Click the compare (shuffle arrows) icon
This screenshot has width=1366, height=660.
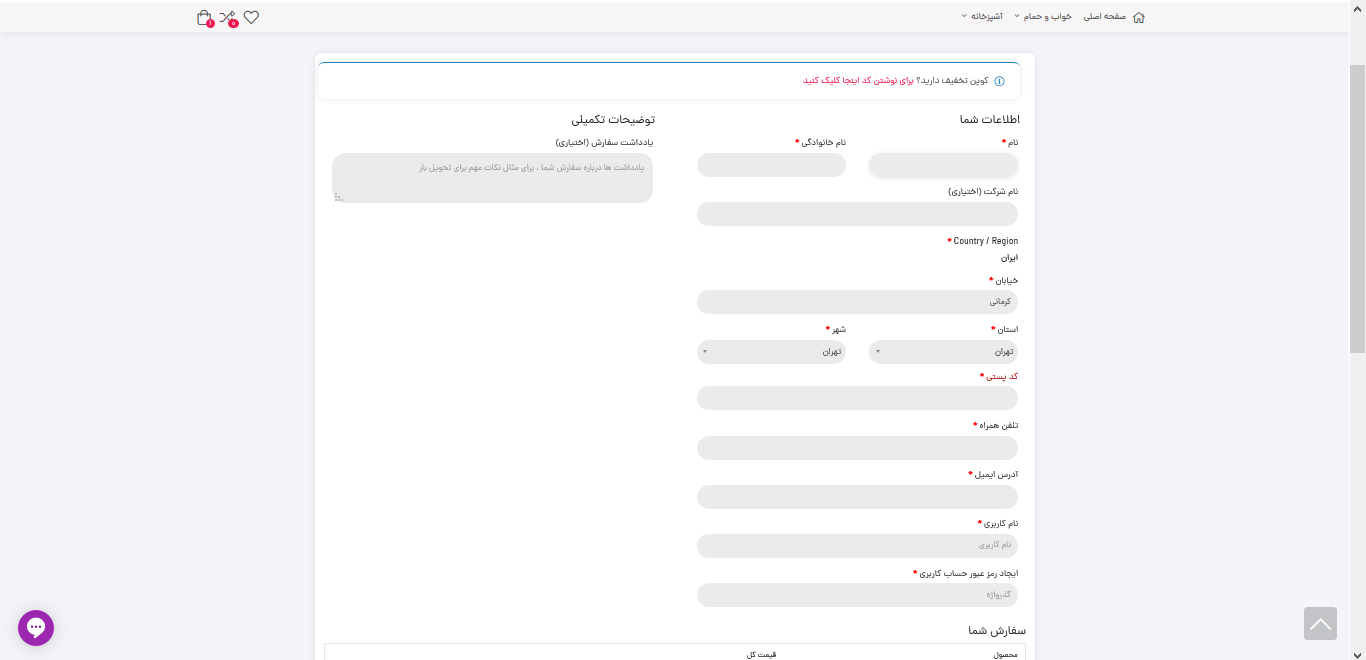(228, 17)
